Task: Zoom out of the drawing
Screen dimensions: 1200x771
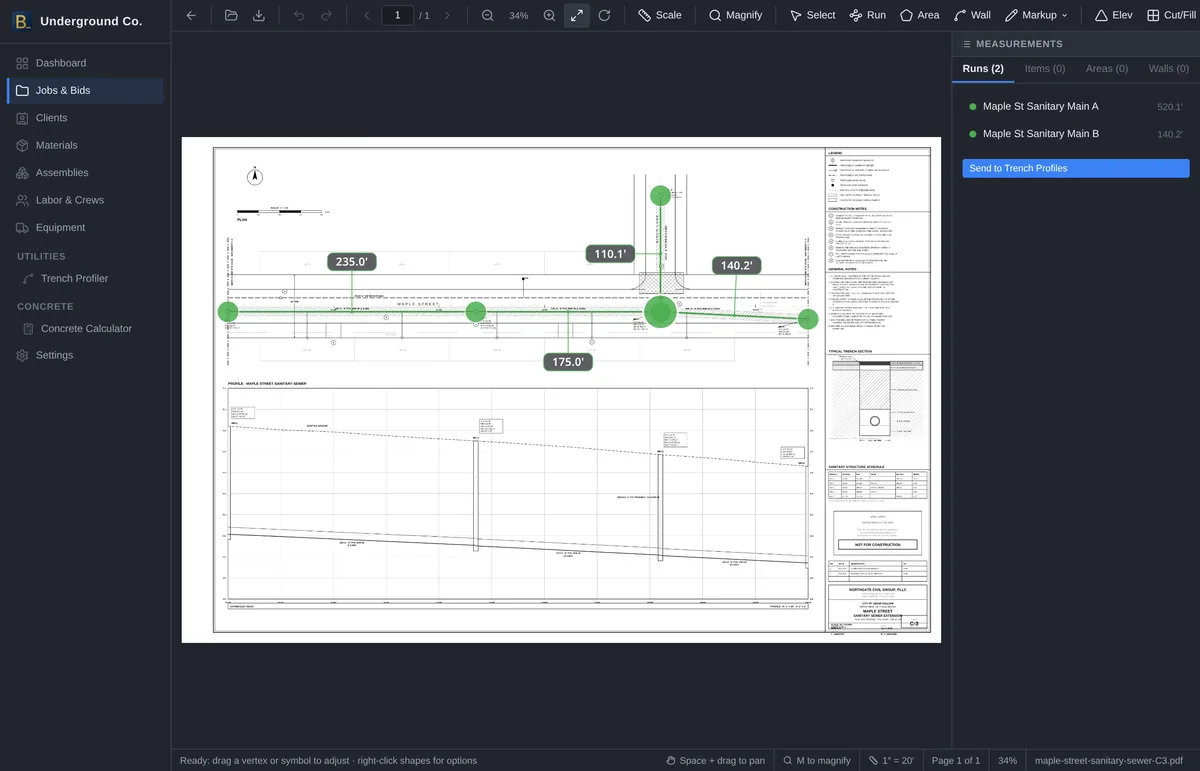Action: pyautogui.click(x=487, y=15)
